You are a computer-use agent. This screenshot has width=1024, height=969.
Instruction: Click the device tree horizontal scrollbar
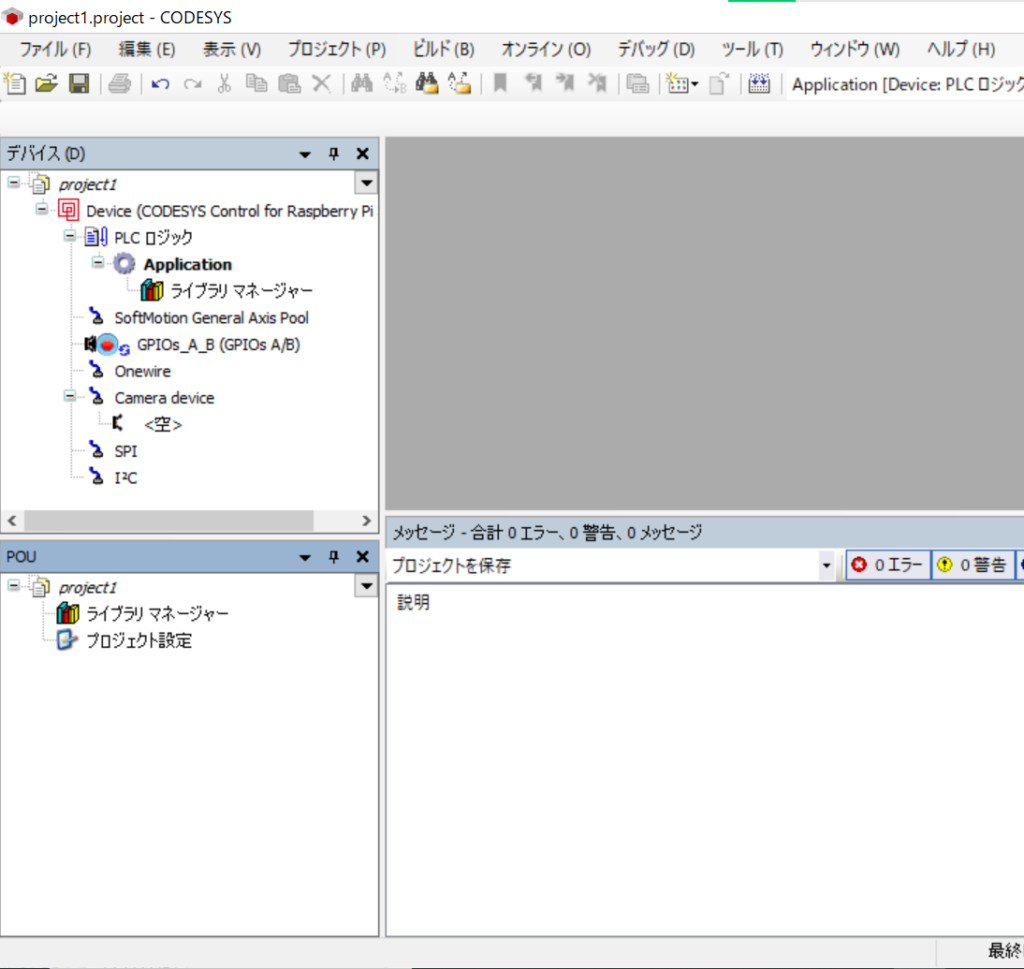[x=168, y=521]
